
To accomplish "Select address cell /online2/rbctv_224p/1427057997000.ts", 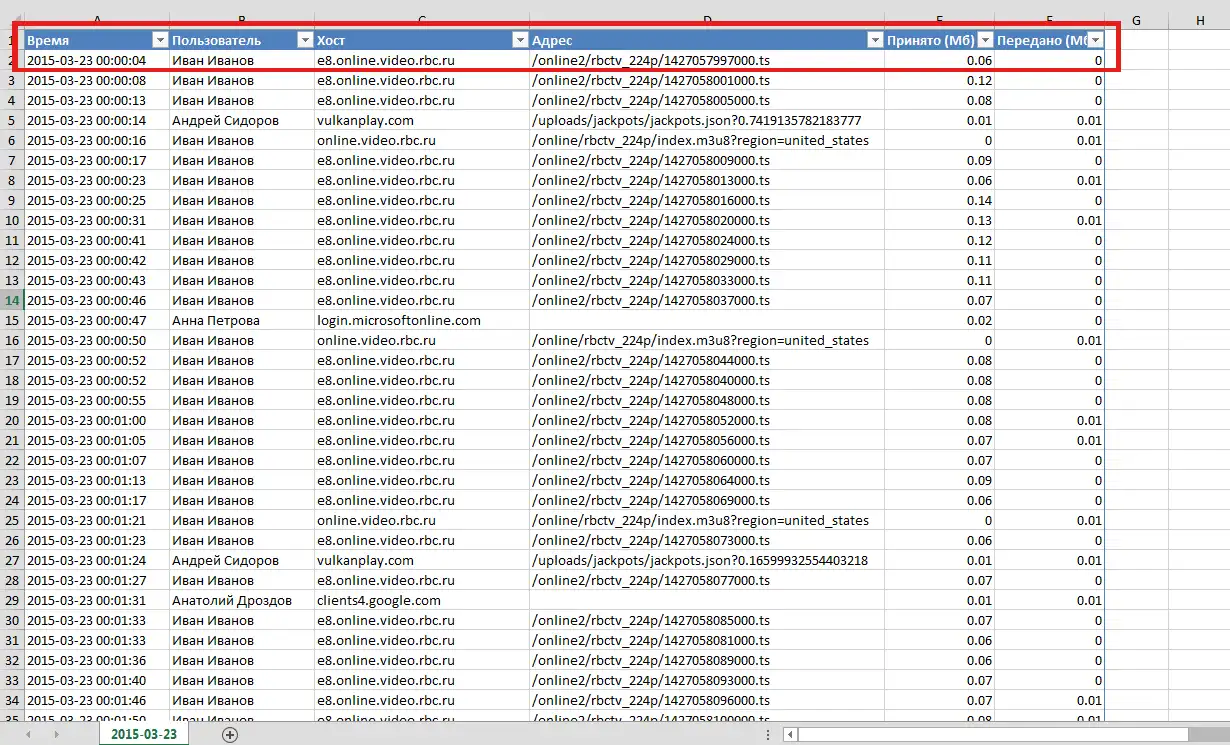I will (706, 60).
